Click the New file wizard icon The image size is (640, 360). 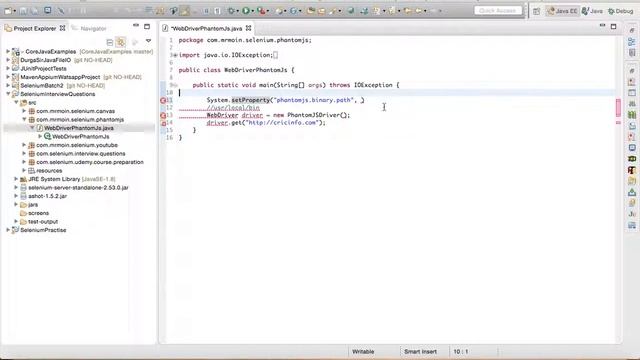[x=7, y=11]
